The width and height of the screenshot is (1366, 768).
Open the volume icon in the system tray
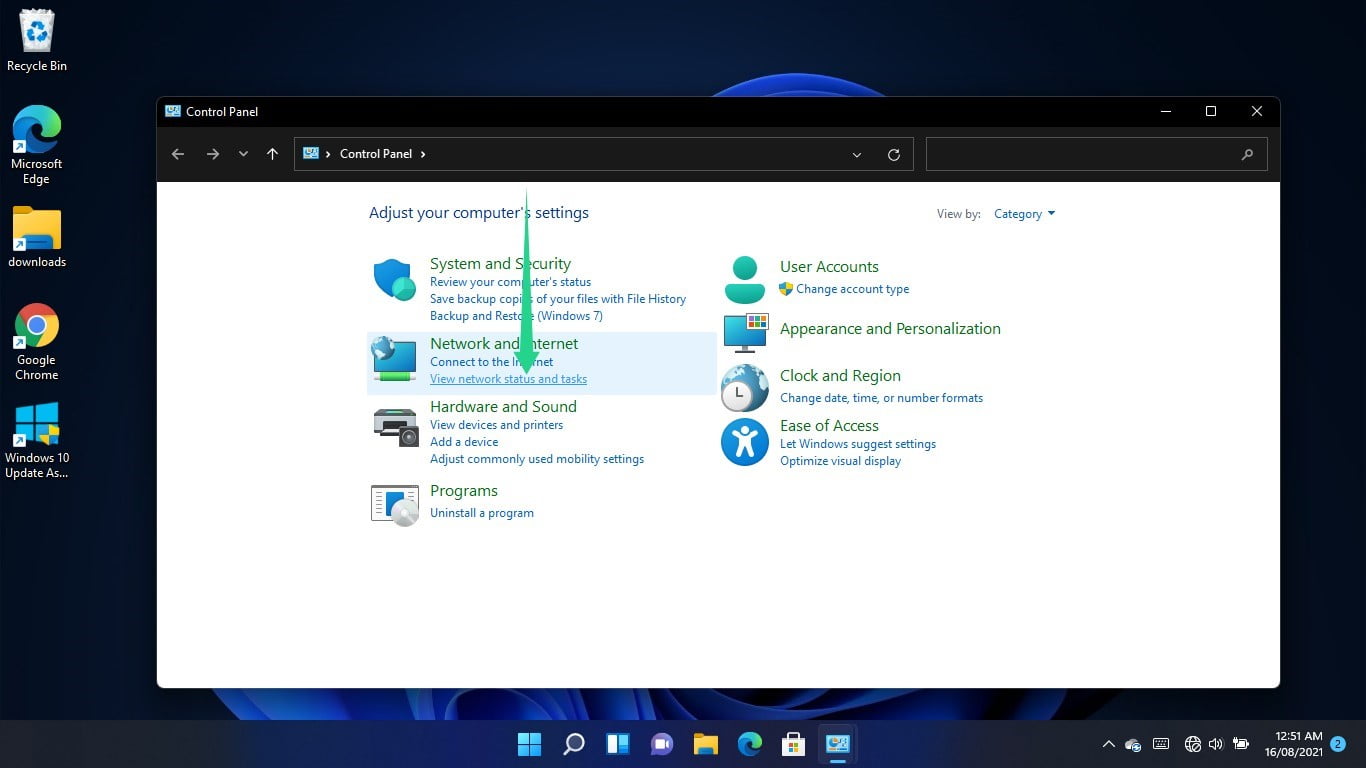(x=1214, y=744)
